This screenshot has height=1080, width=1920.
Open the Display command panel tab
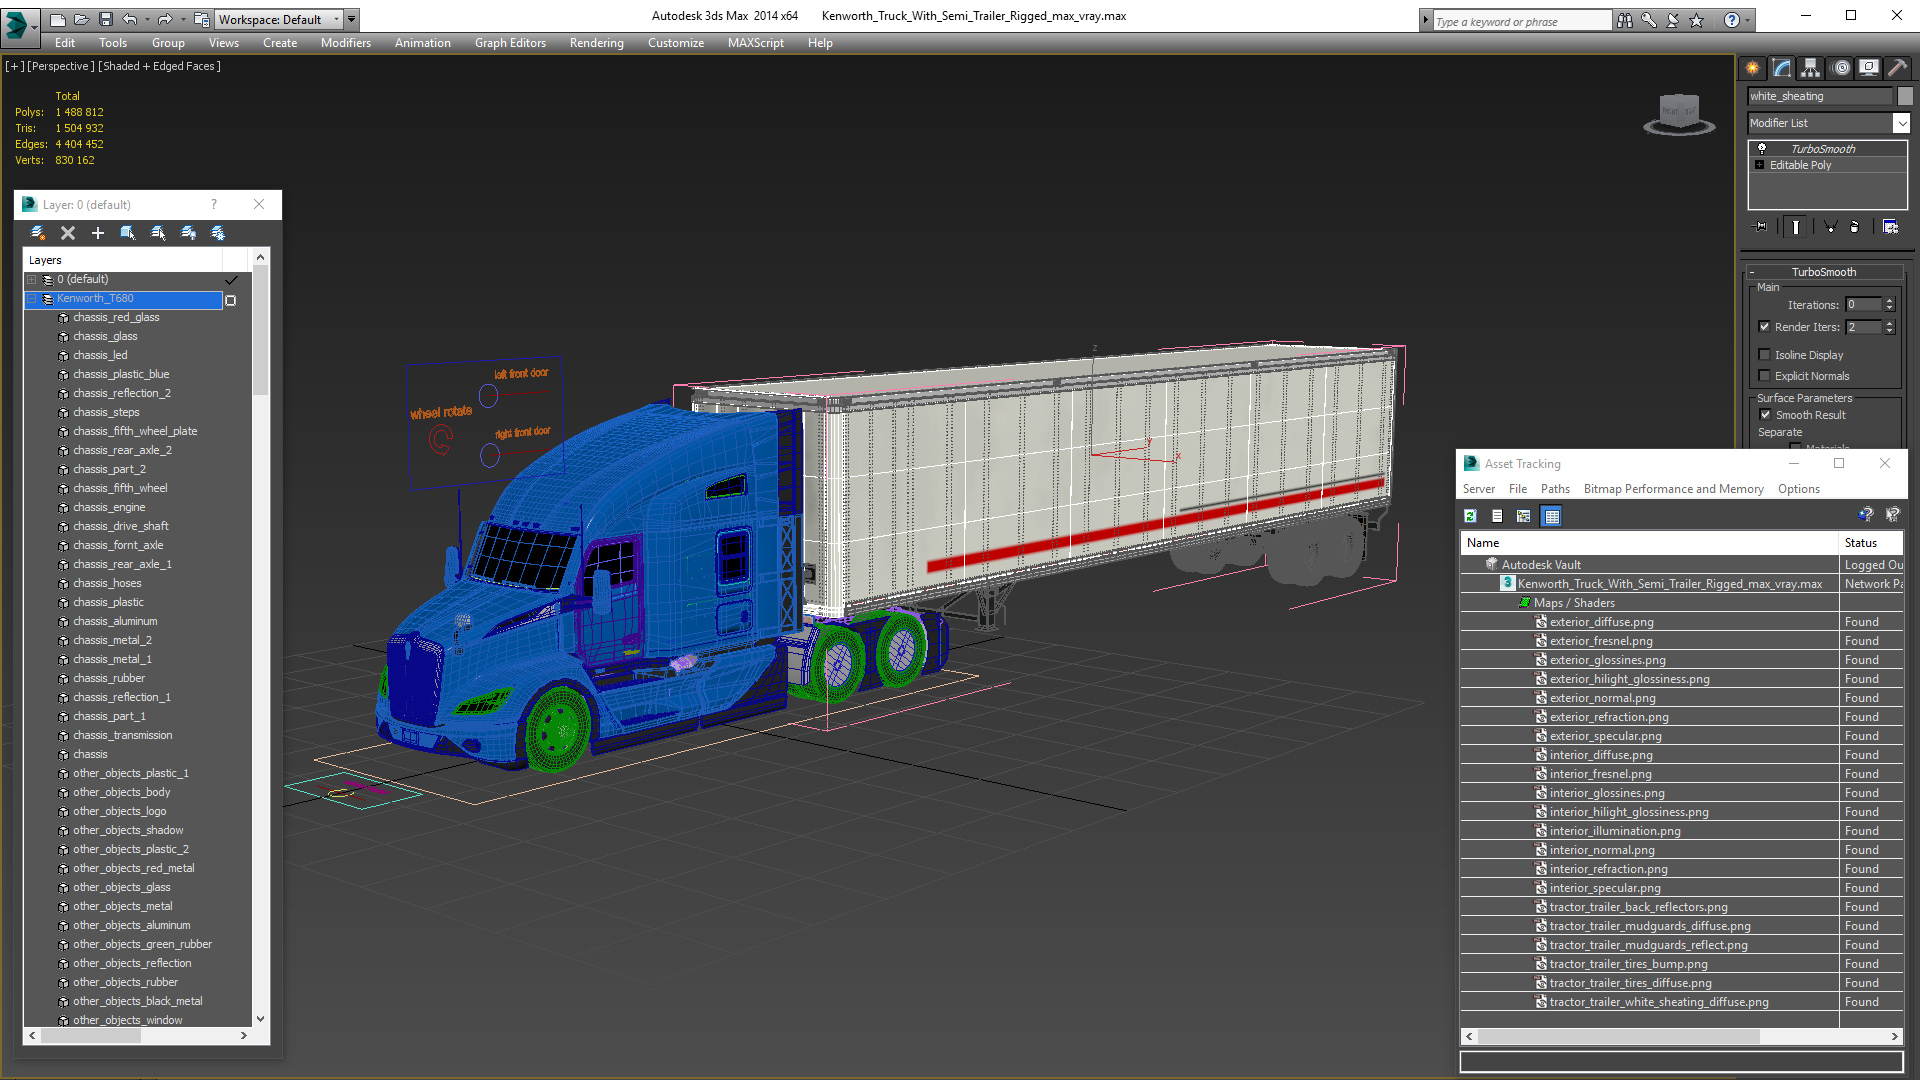pos(1869,68)
